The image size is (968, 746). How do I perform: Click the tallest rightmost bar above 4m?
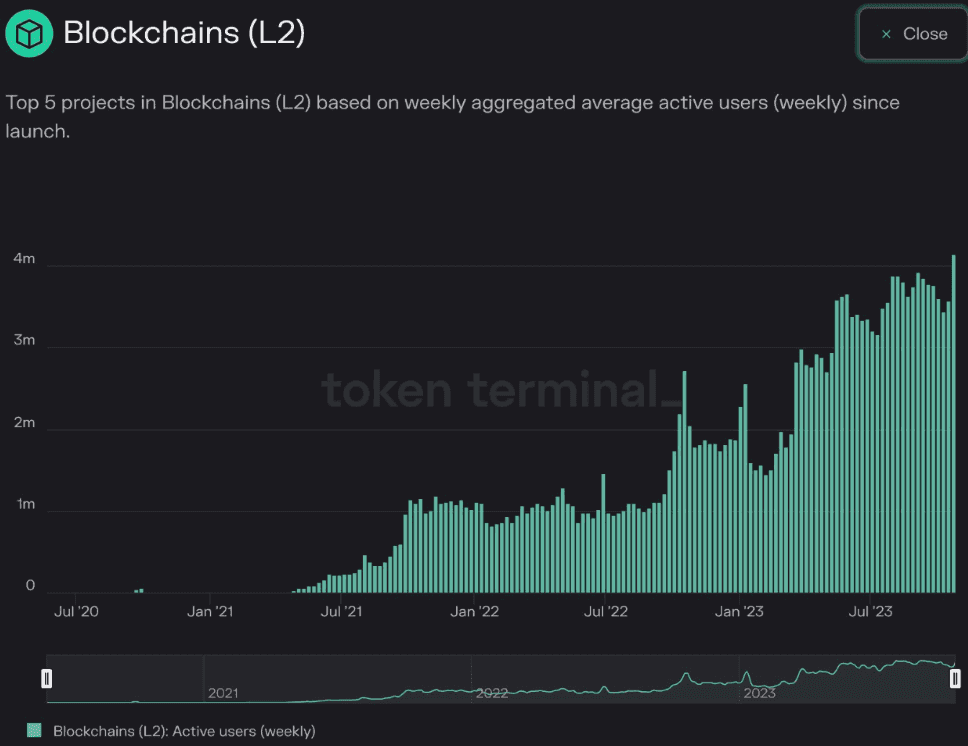click(x=954, y=420)
